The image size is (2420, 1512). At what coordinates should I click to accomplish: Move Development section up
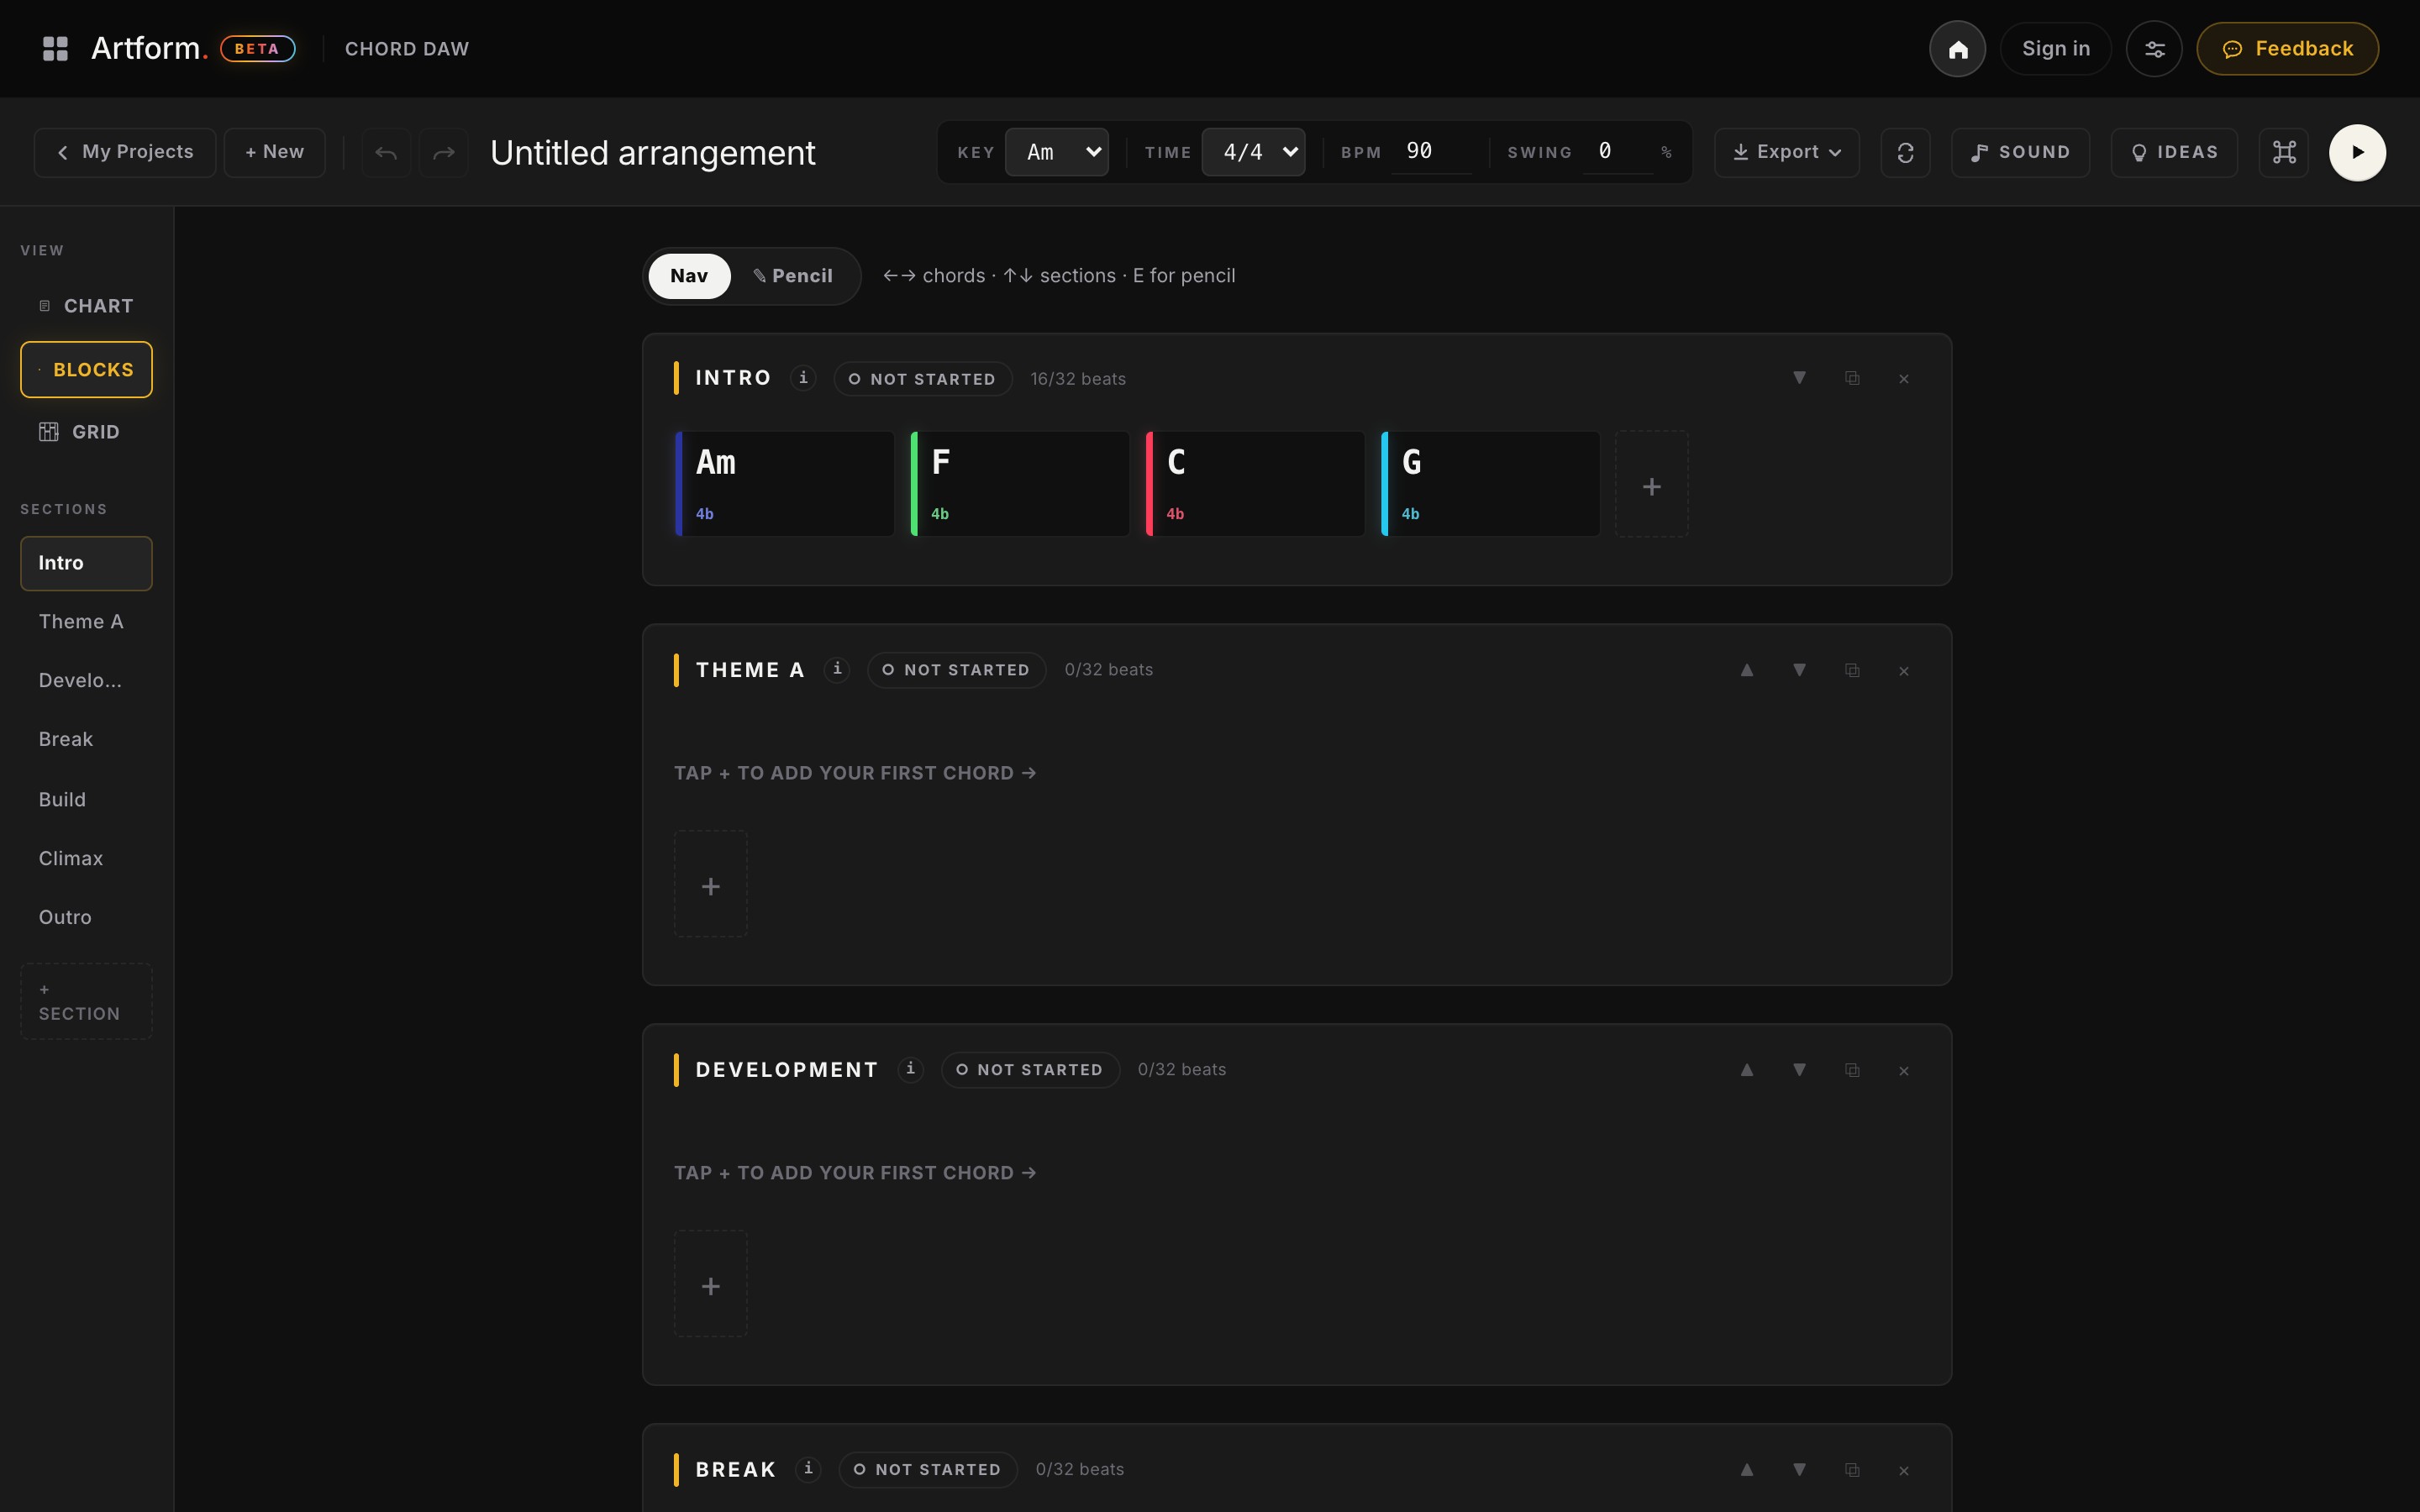point(1747,1070)
